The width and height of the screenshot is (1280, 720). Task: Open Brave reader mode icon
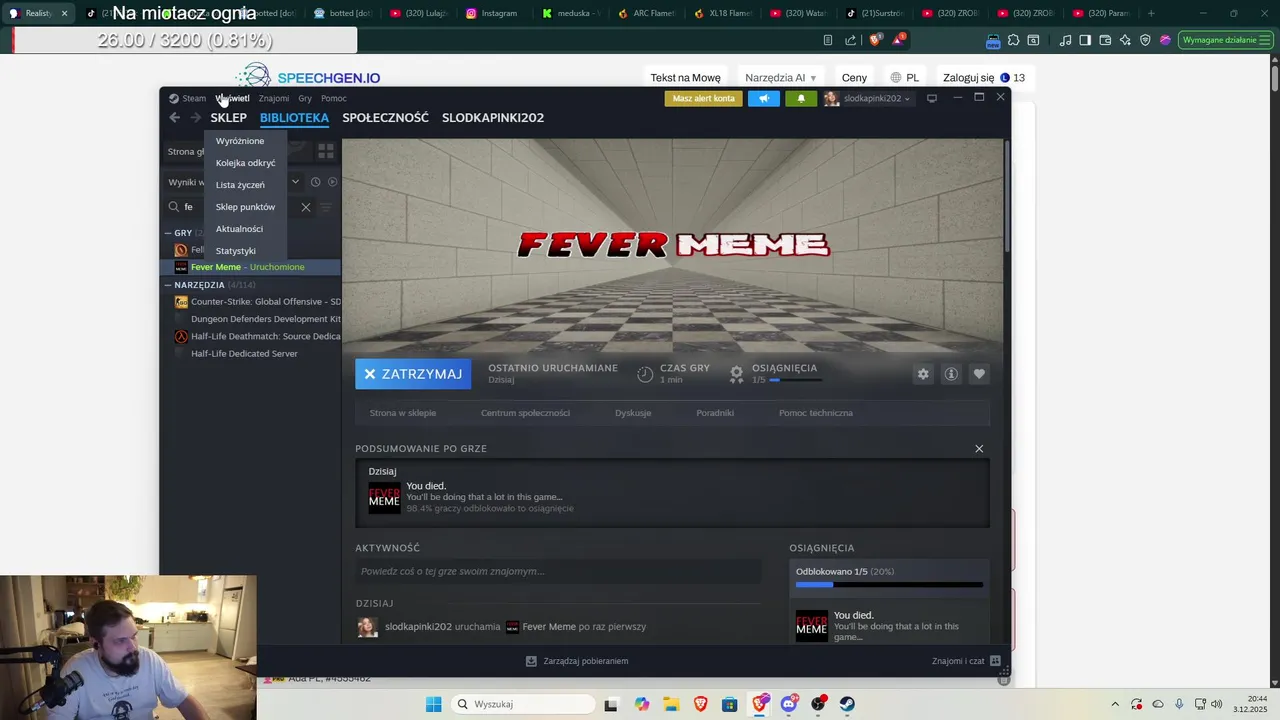(827, 40)
